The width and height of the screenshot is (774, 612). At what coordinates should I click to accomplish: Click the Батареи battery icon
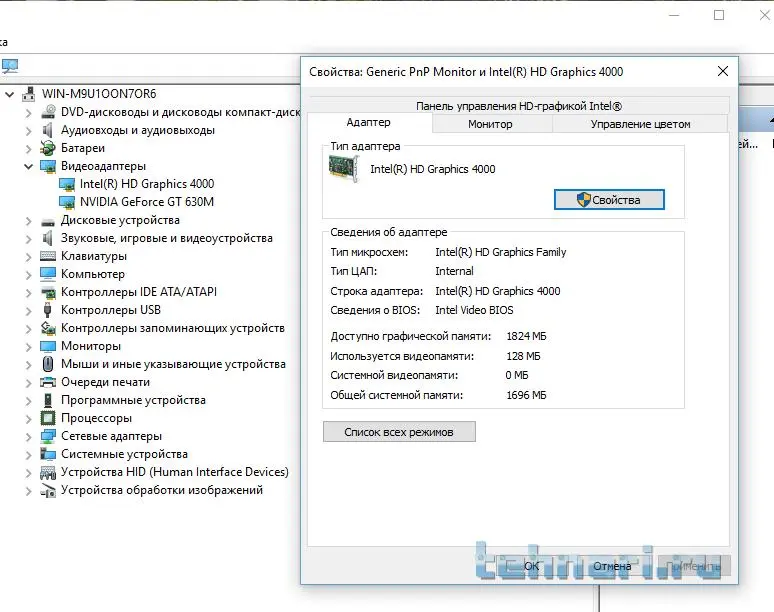(48, 148)
